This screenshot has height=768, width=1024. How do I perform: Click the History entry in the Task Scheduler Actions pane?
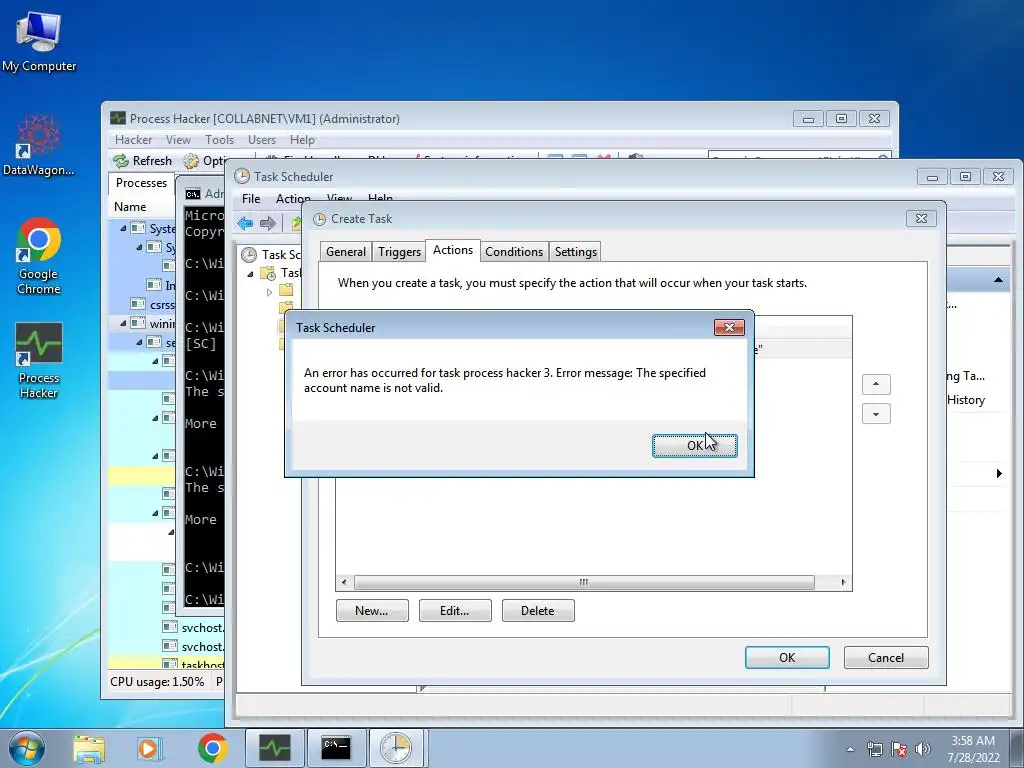965,400
